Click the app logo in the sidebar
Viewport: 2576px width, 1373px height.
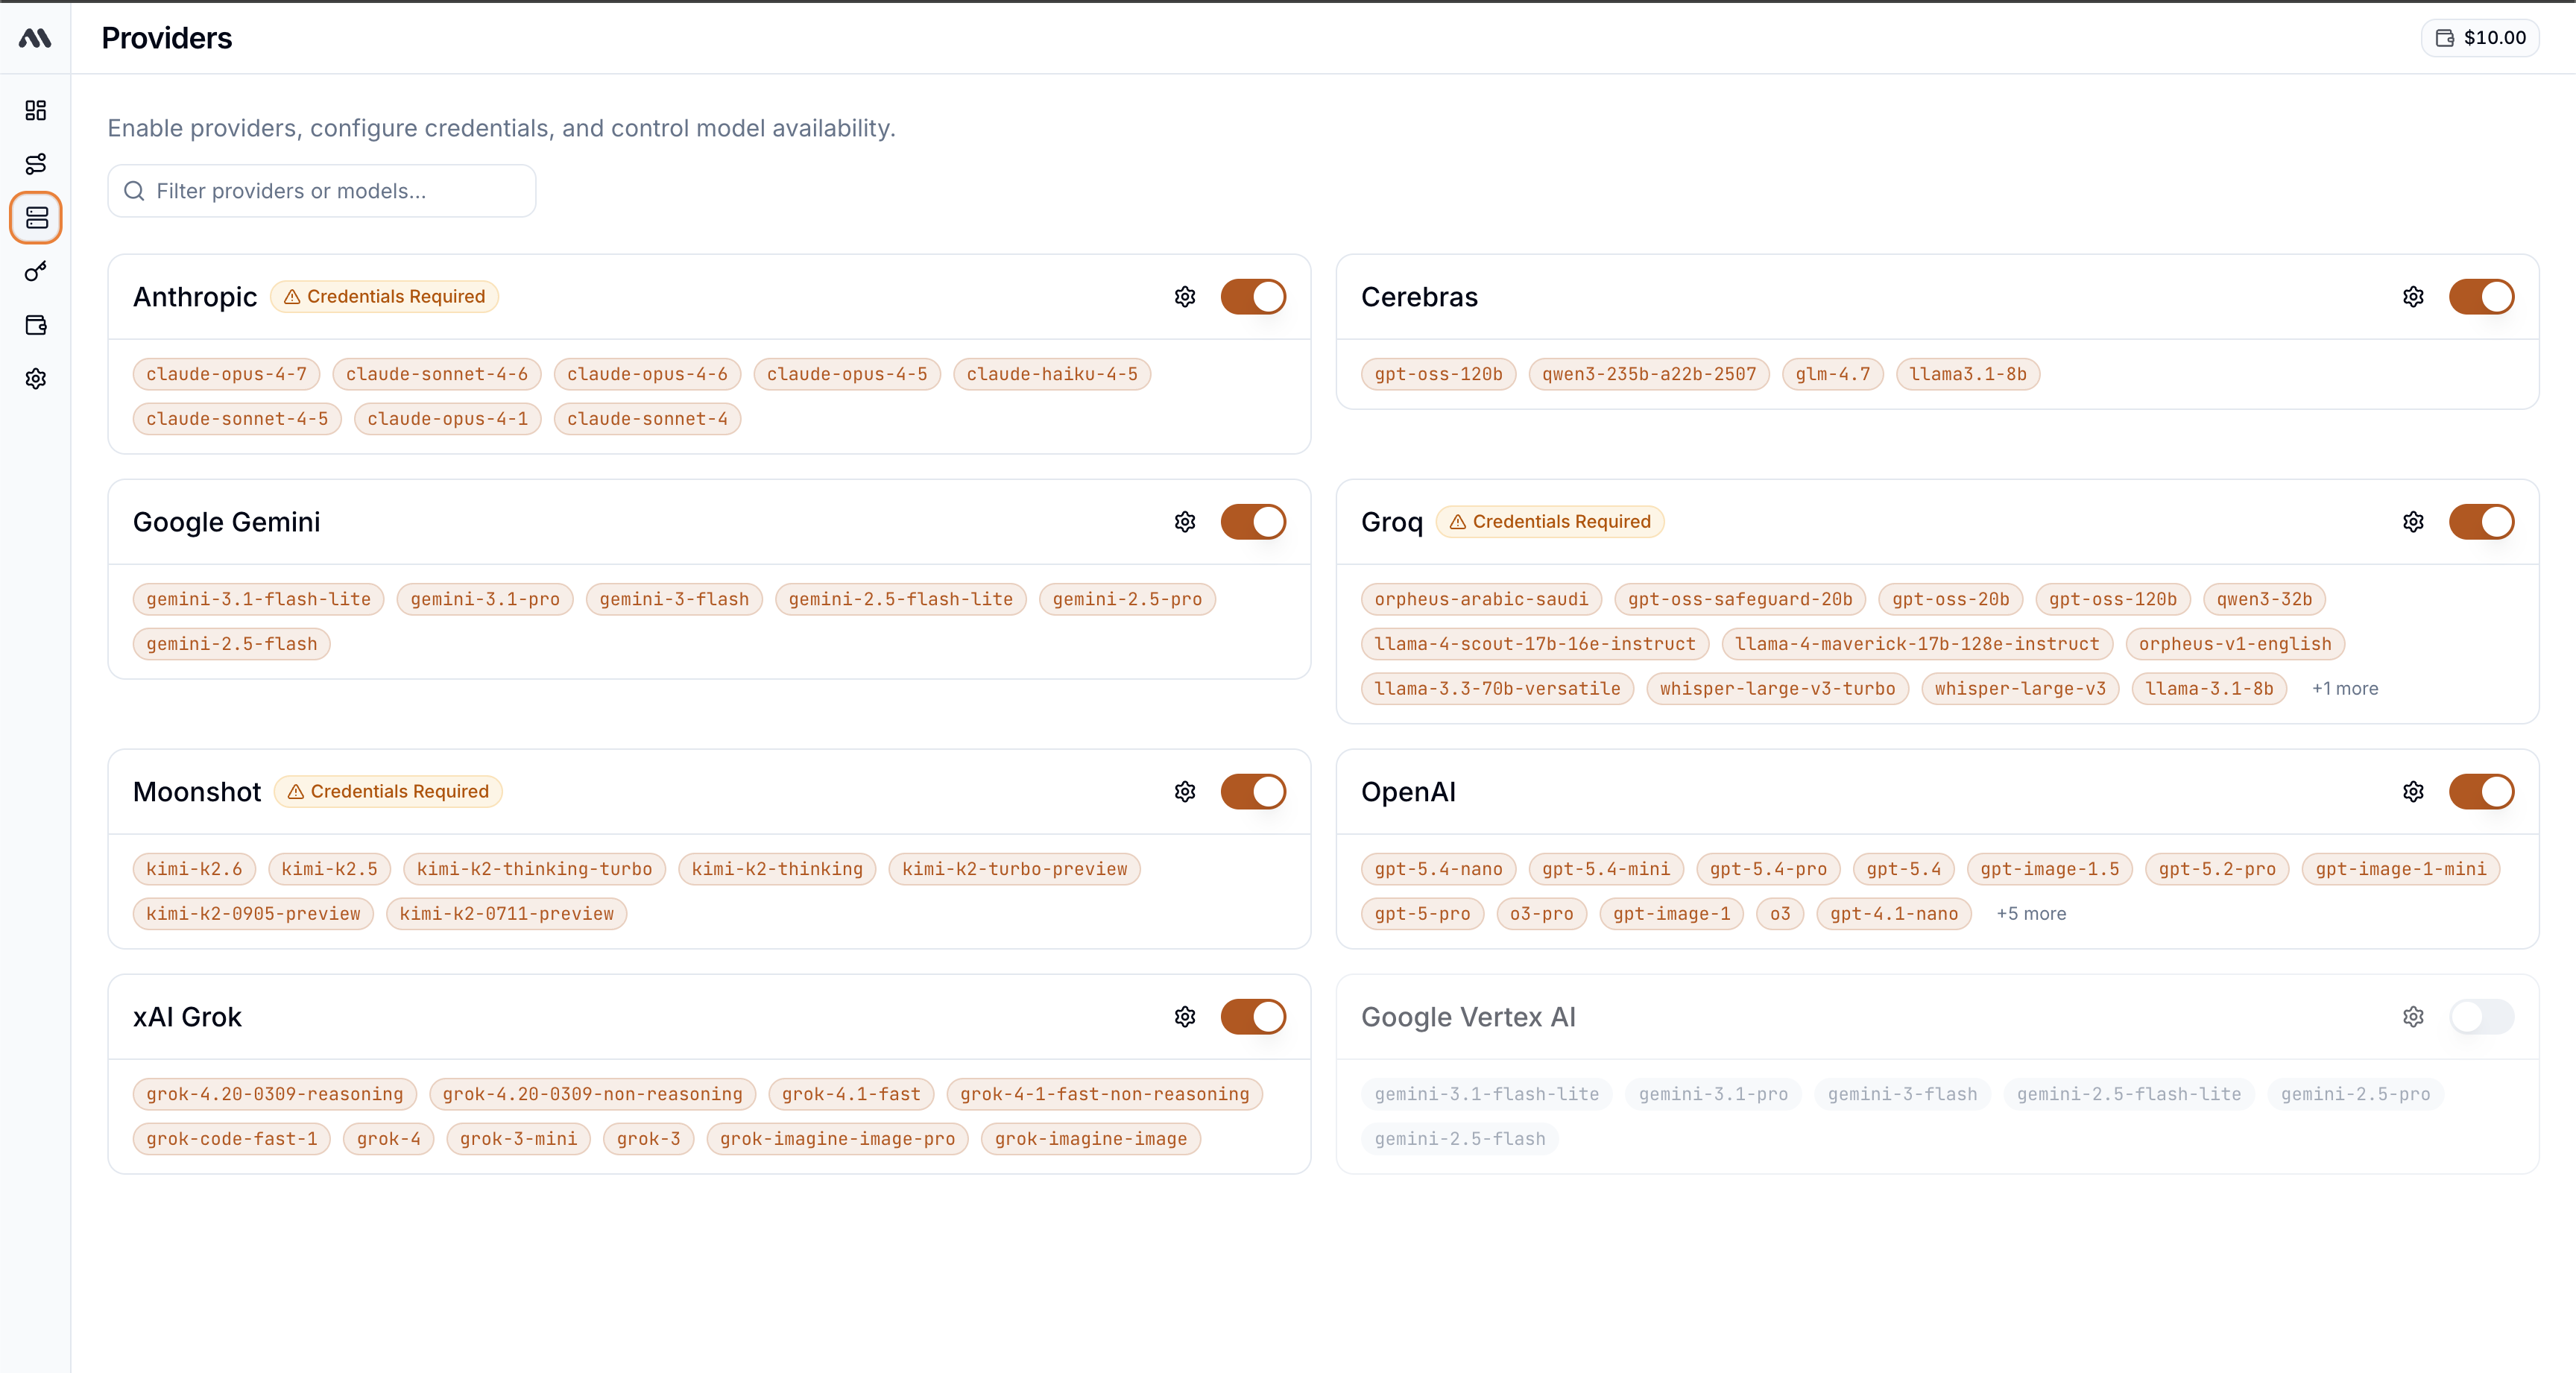(x=35, y=38)
